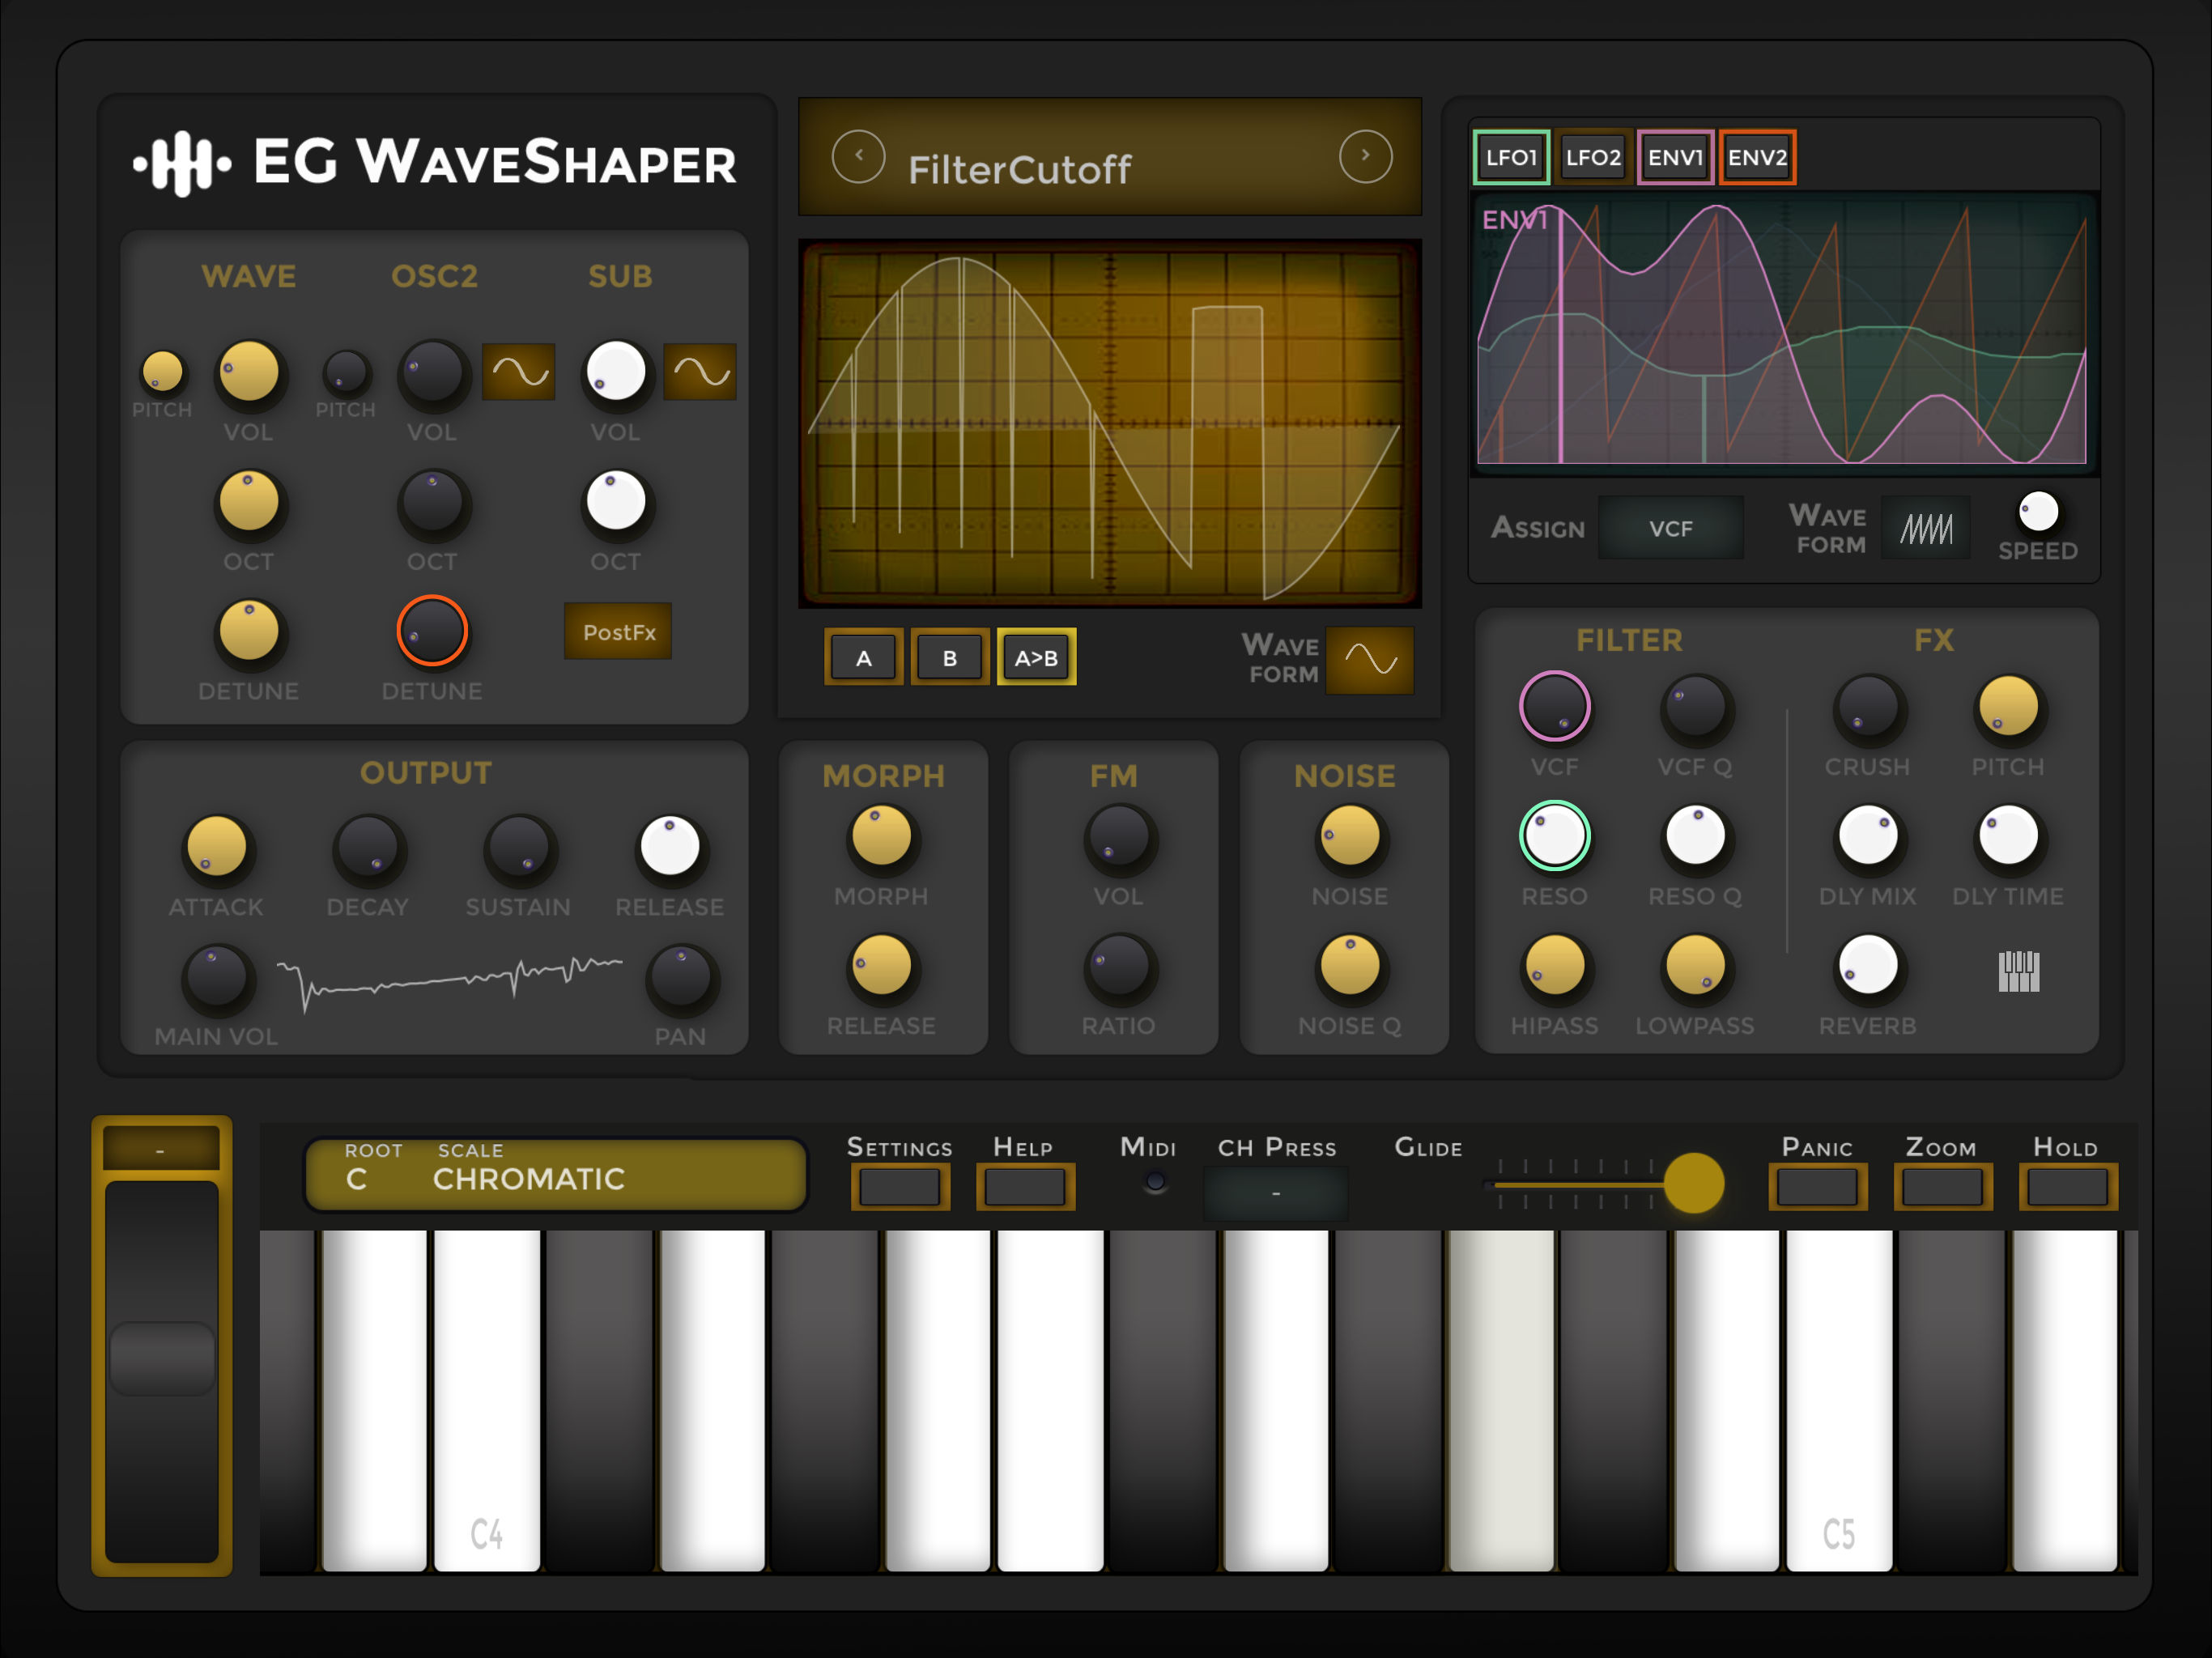The image size is (2212, 1658).
Task: Click the keyboard icon in FX section
Action: [2018, 971]
